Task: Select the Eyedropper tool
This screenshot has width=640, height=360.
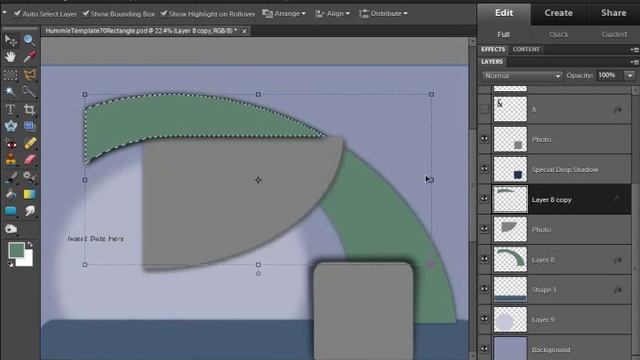Action: (29, 57)
